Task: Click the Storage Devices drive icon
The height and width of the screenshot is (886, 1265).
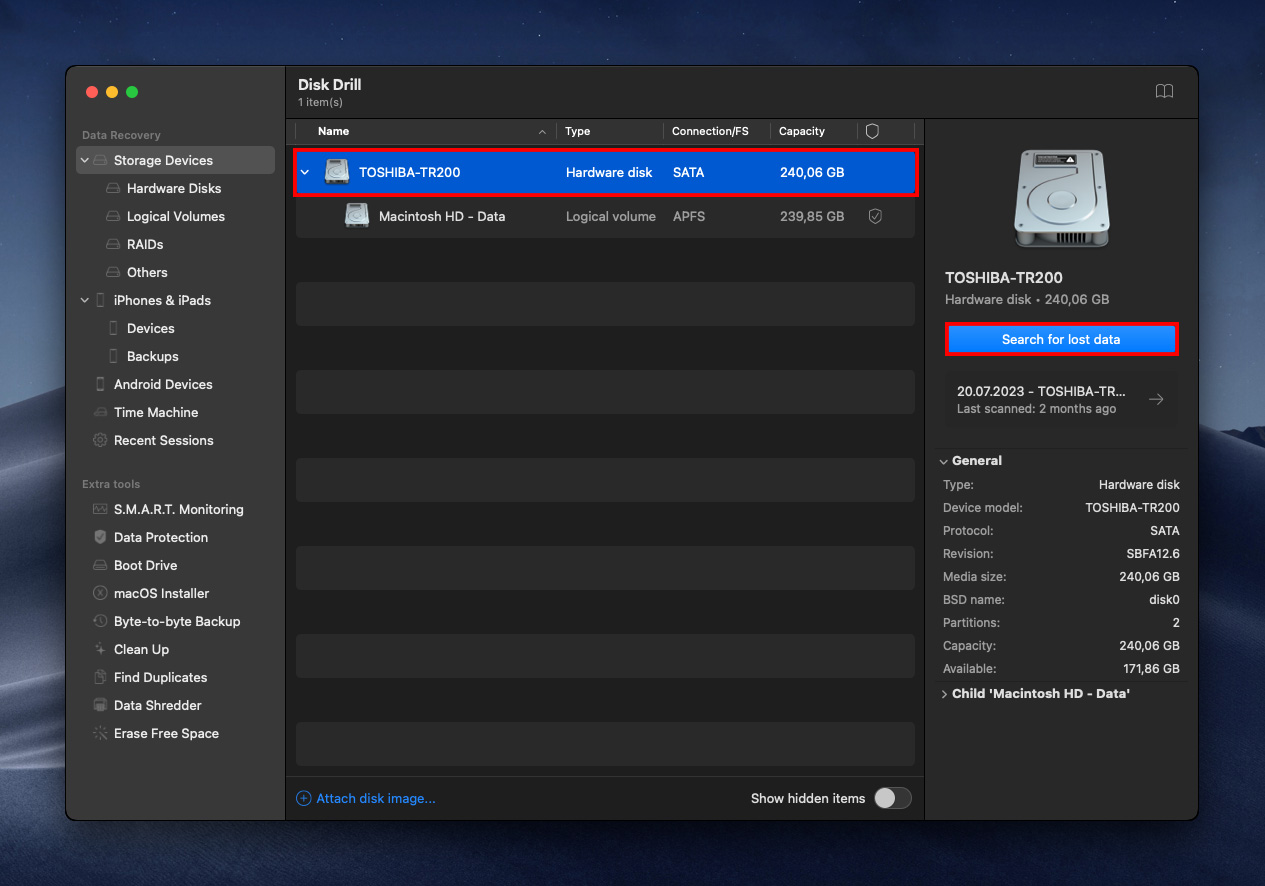Action: click(x=100, y=160)
